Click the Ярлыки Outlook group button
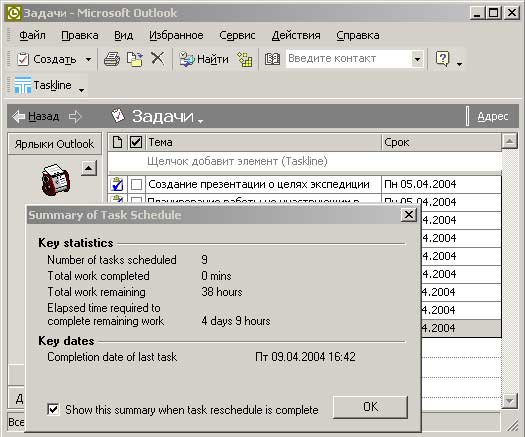Image resolution: width=525 pixels, height=437 pixels. pos(54,144)
